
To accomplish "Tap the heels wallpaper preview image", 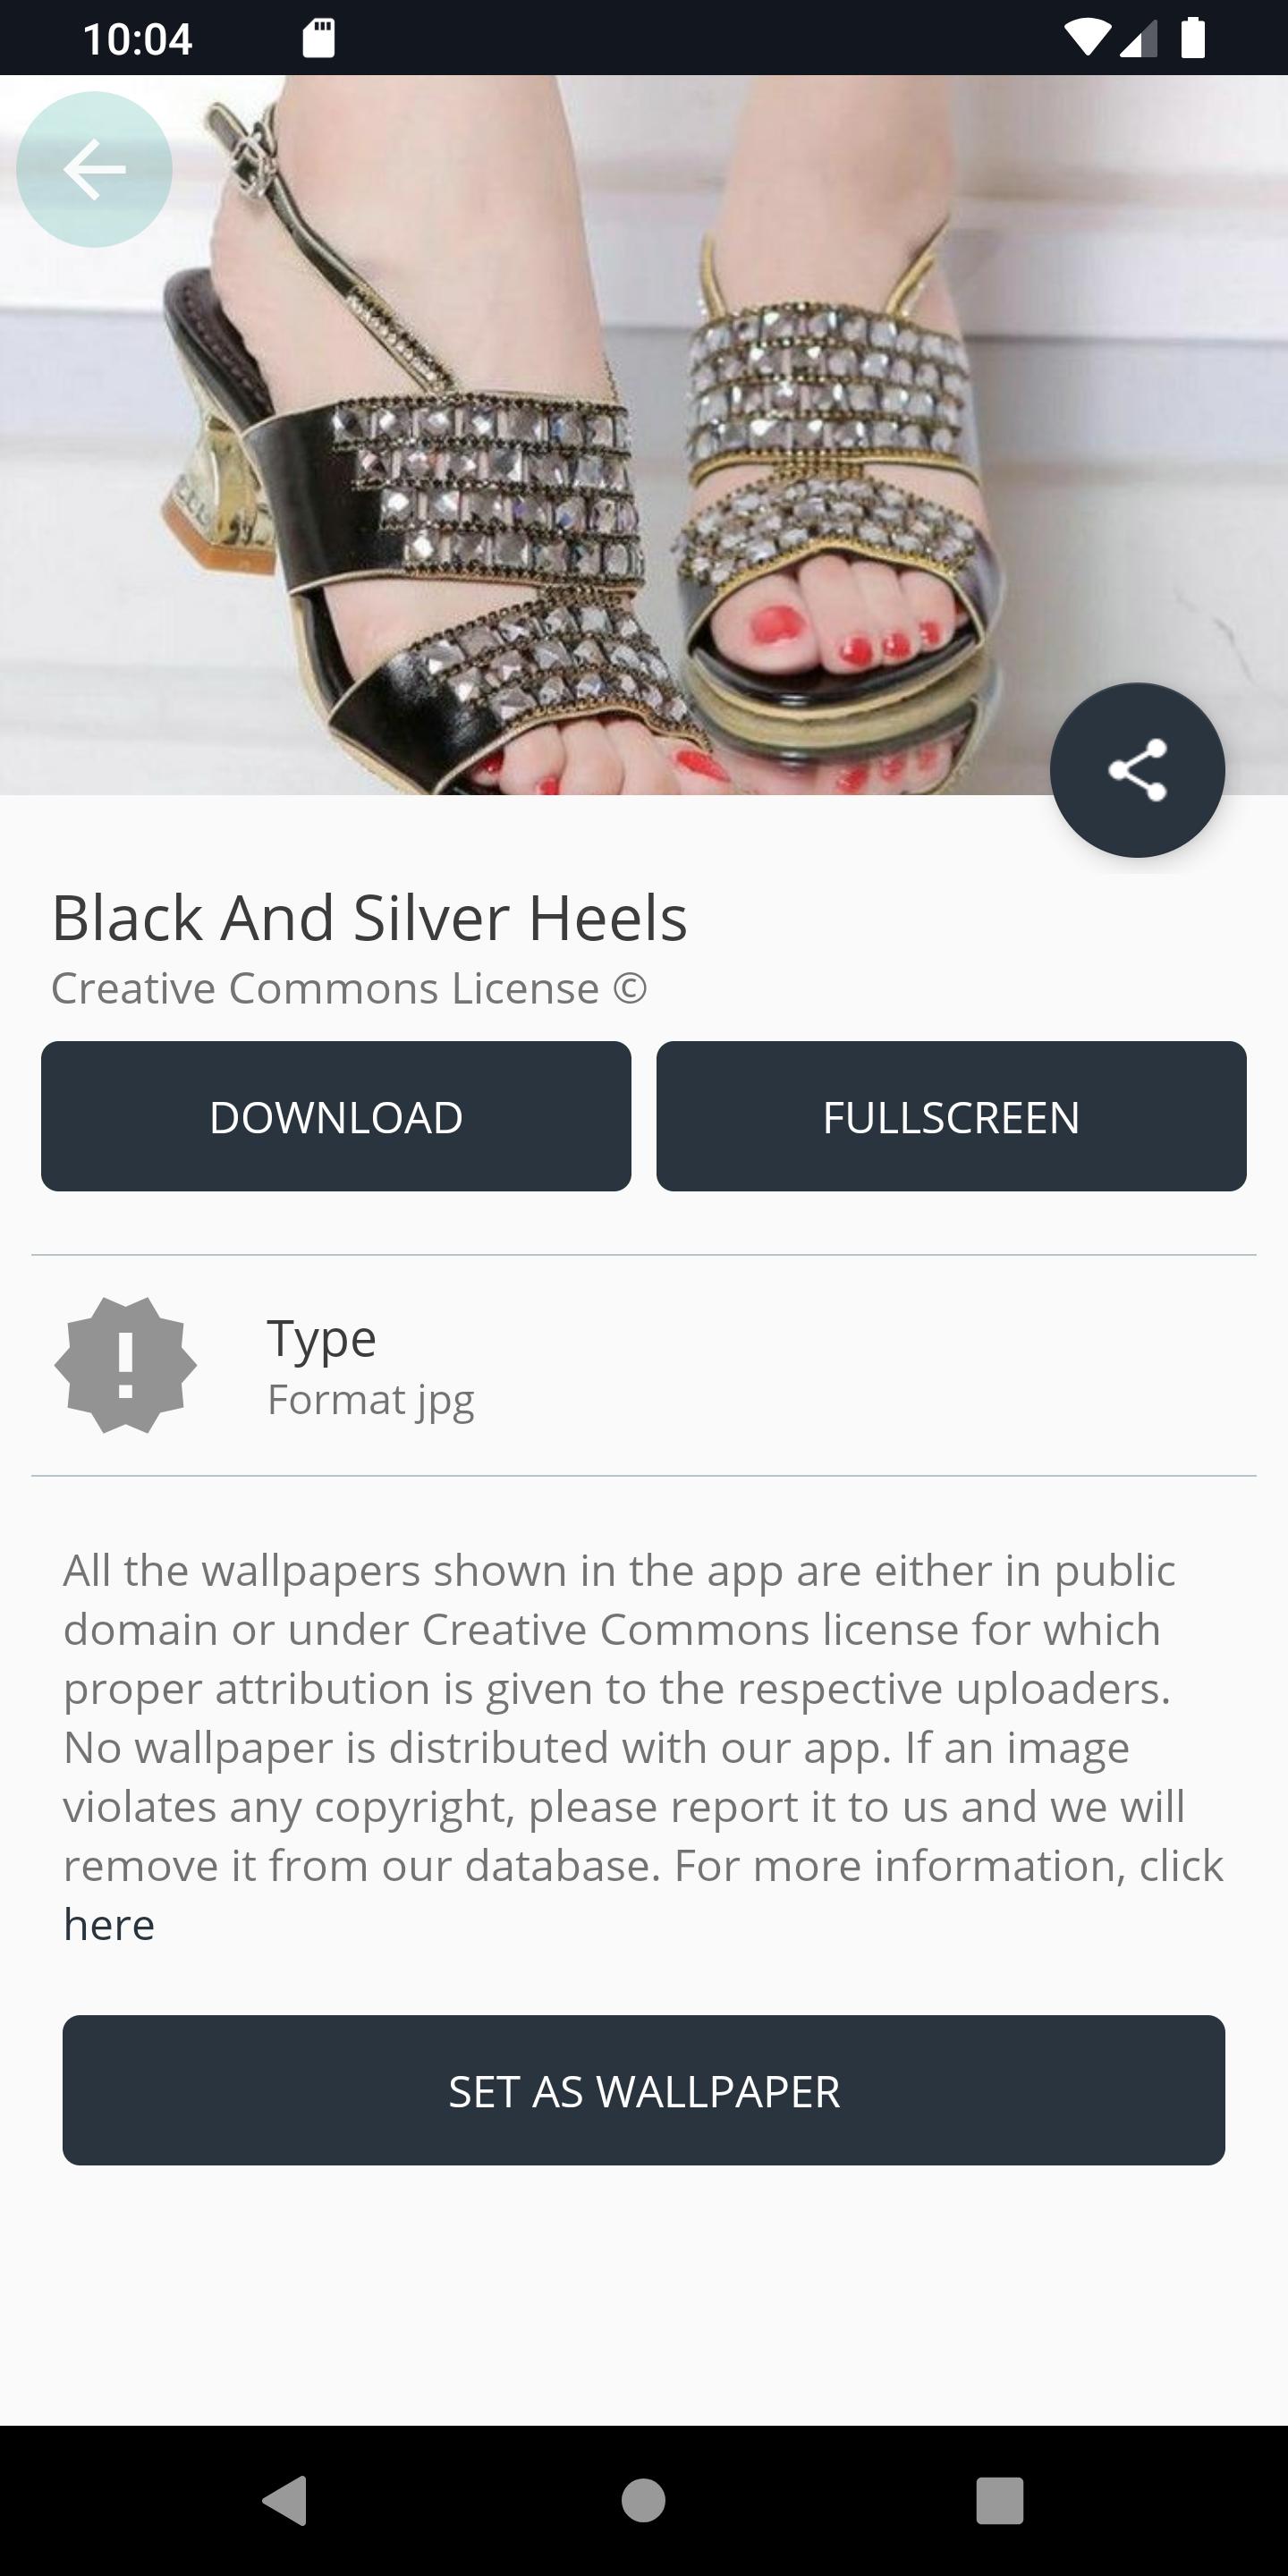I will tap(643, 435).
